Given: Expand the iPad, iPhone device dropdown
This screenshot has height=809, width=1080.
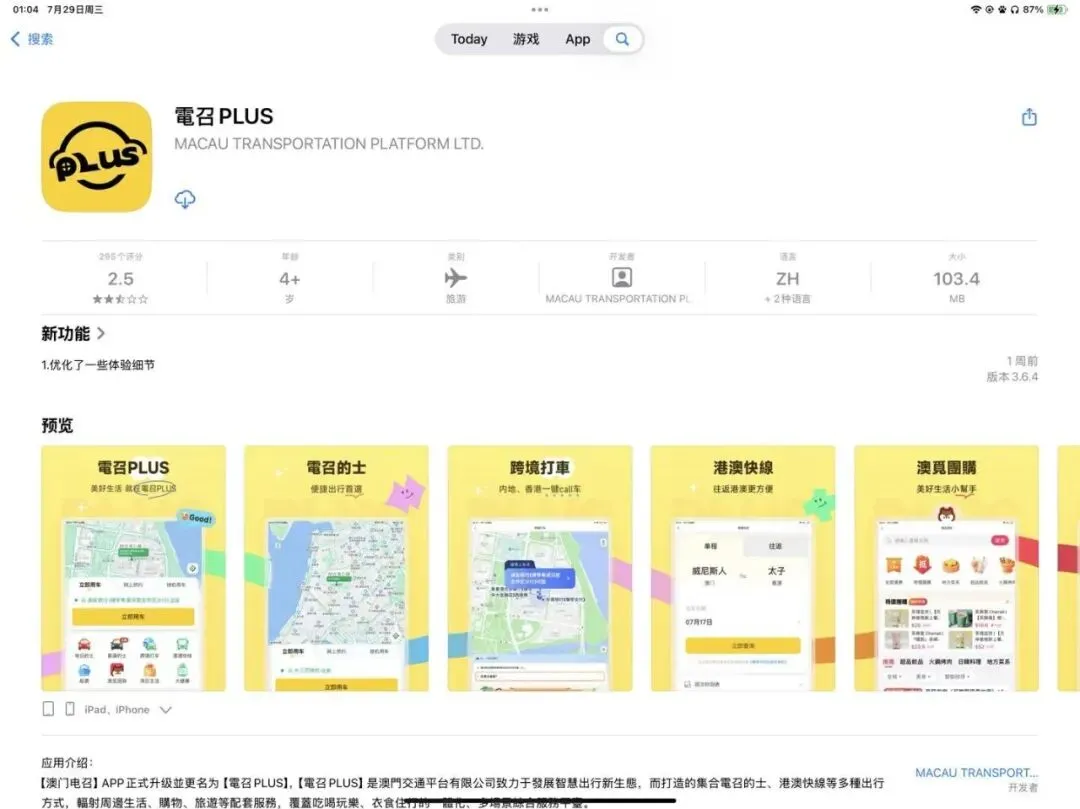Looking at the screenshot, I should coord(165,710).
